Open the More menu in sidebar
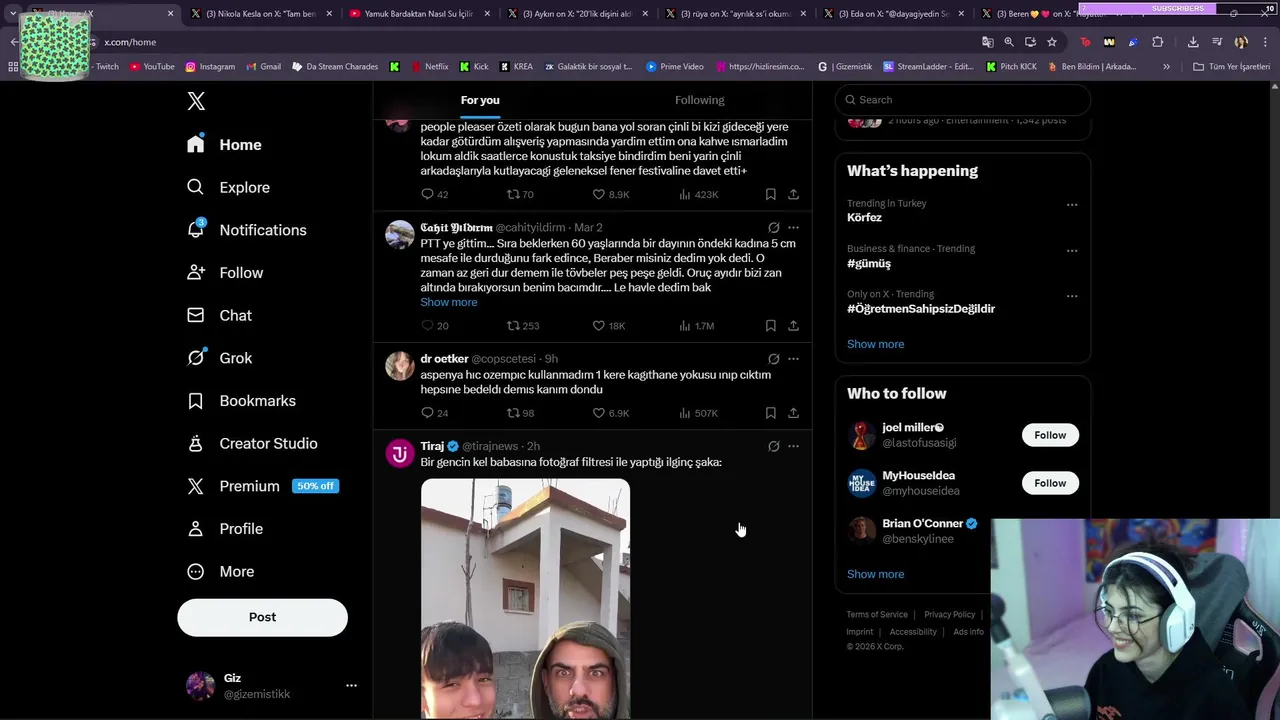1280x720 pixels. coord(222,571)
